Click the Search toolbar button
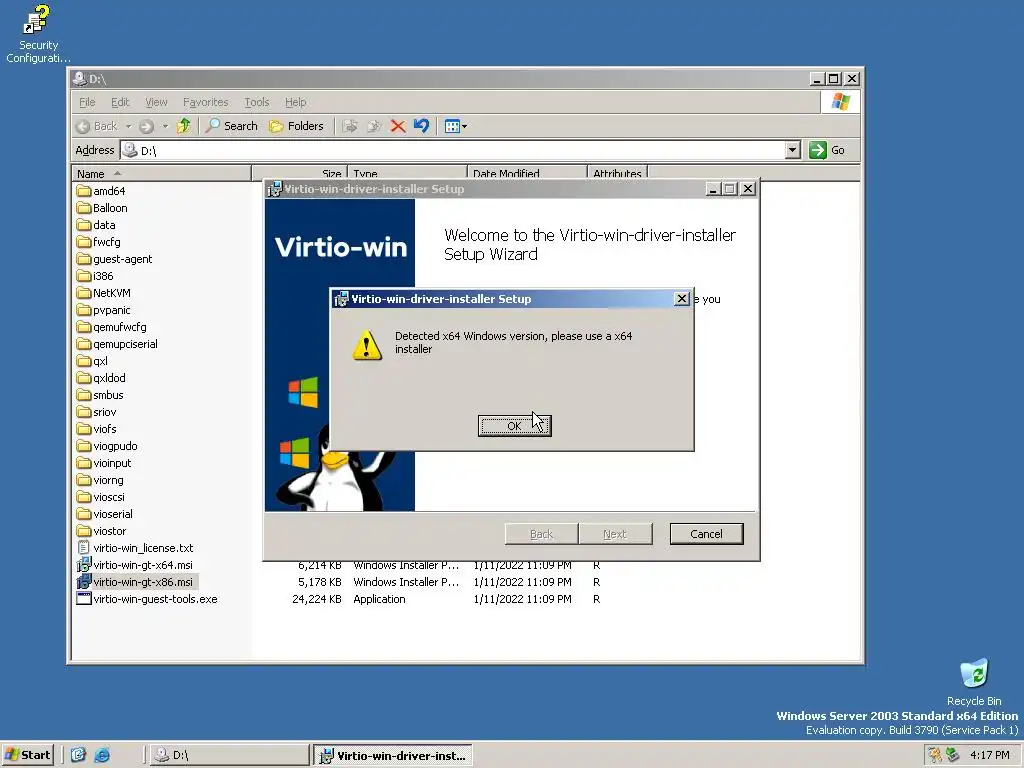Image resolution: width=1024 pixels, height=768 pixels. click(232, 126)
